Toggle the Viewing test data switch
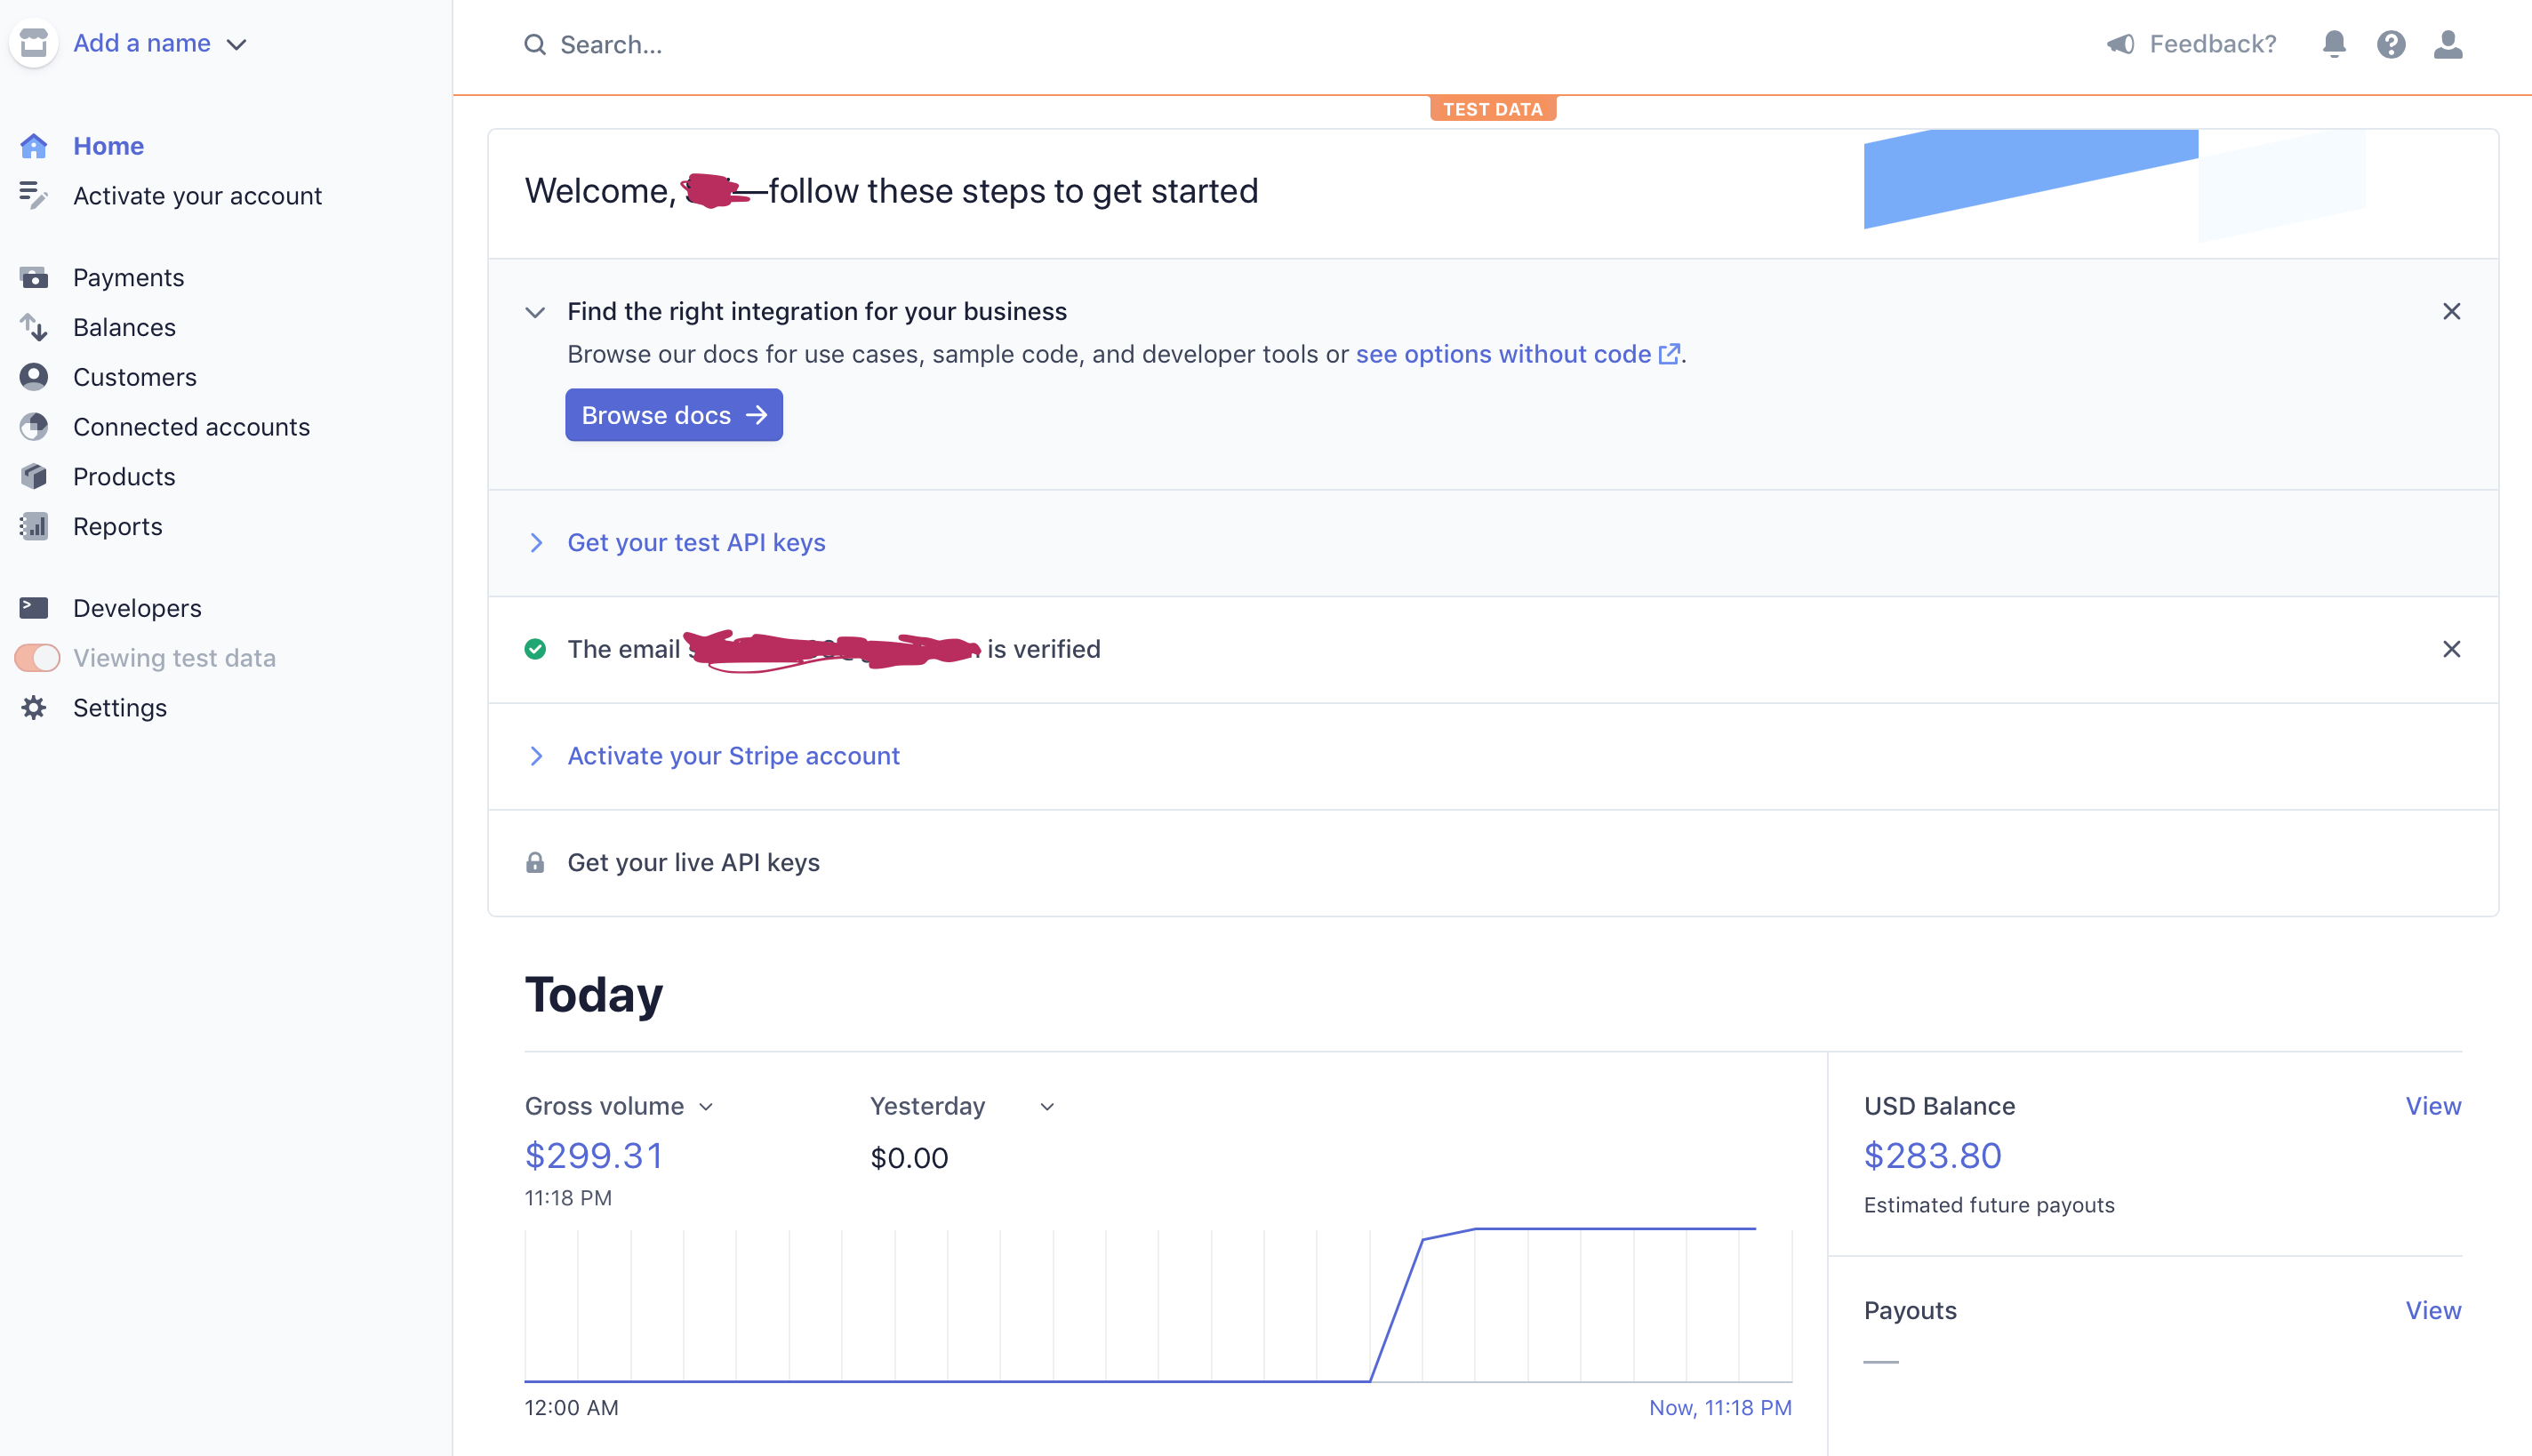Image resolution: width=2532 pixels, height=1456 pixels. pos(38,658)
